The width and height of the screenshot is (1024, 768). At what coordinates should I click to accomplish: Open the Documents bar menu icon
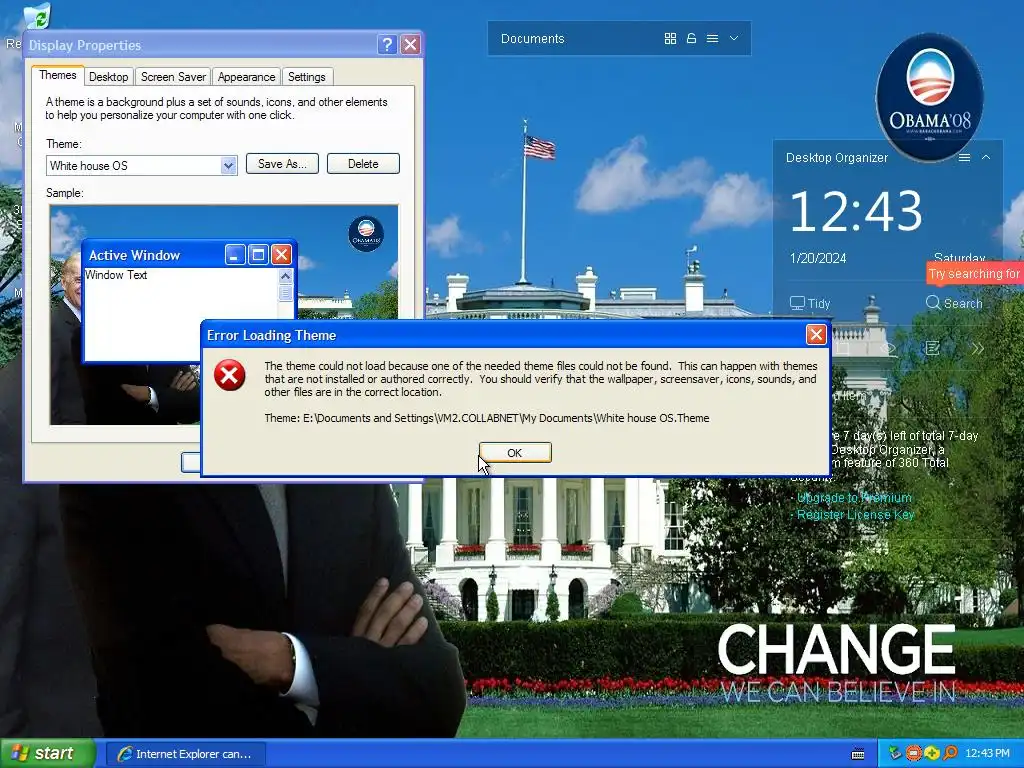tap(712, 39)
